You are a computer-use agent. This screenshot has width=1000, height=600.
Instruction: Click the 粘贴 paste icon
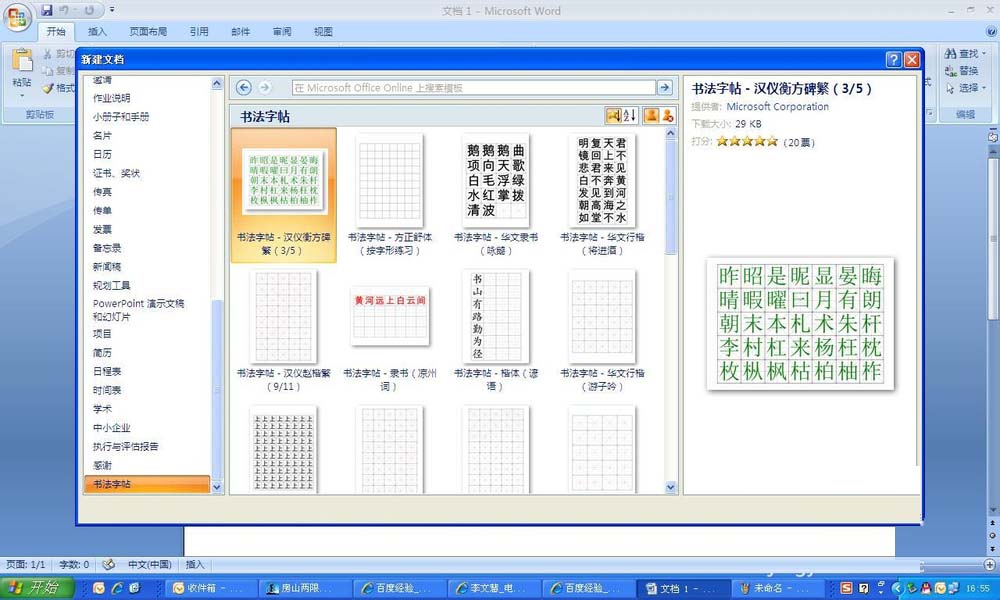click(22, 61)
